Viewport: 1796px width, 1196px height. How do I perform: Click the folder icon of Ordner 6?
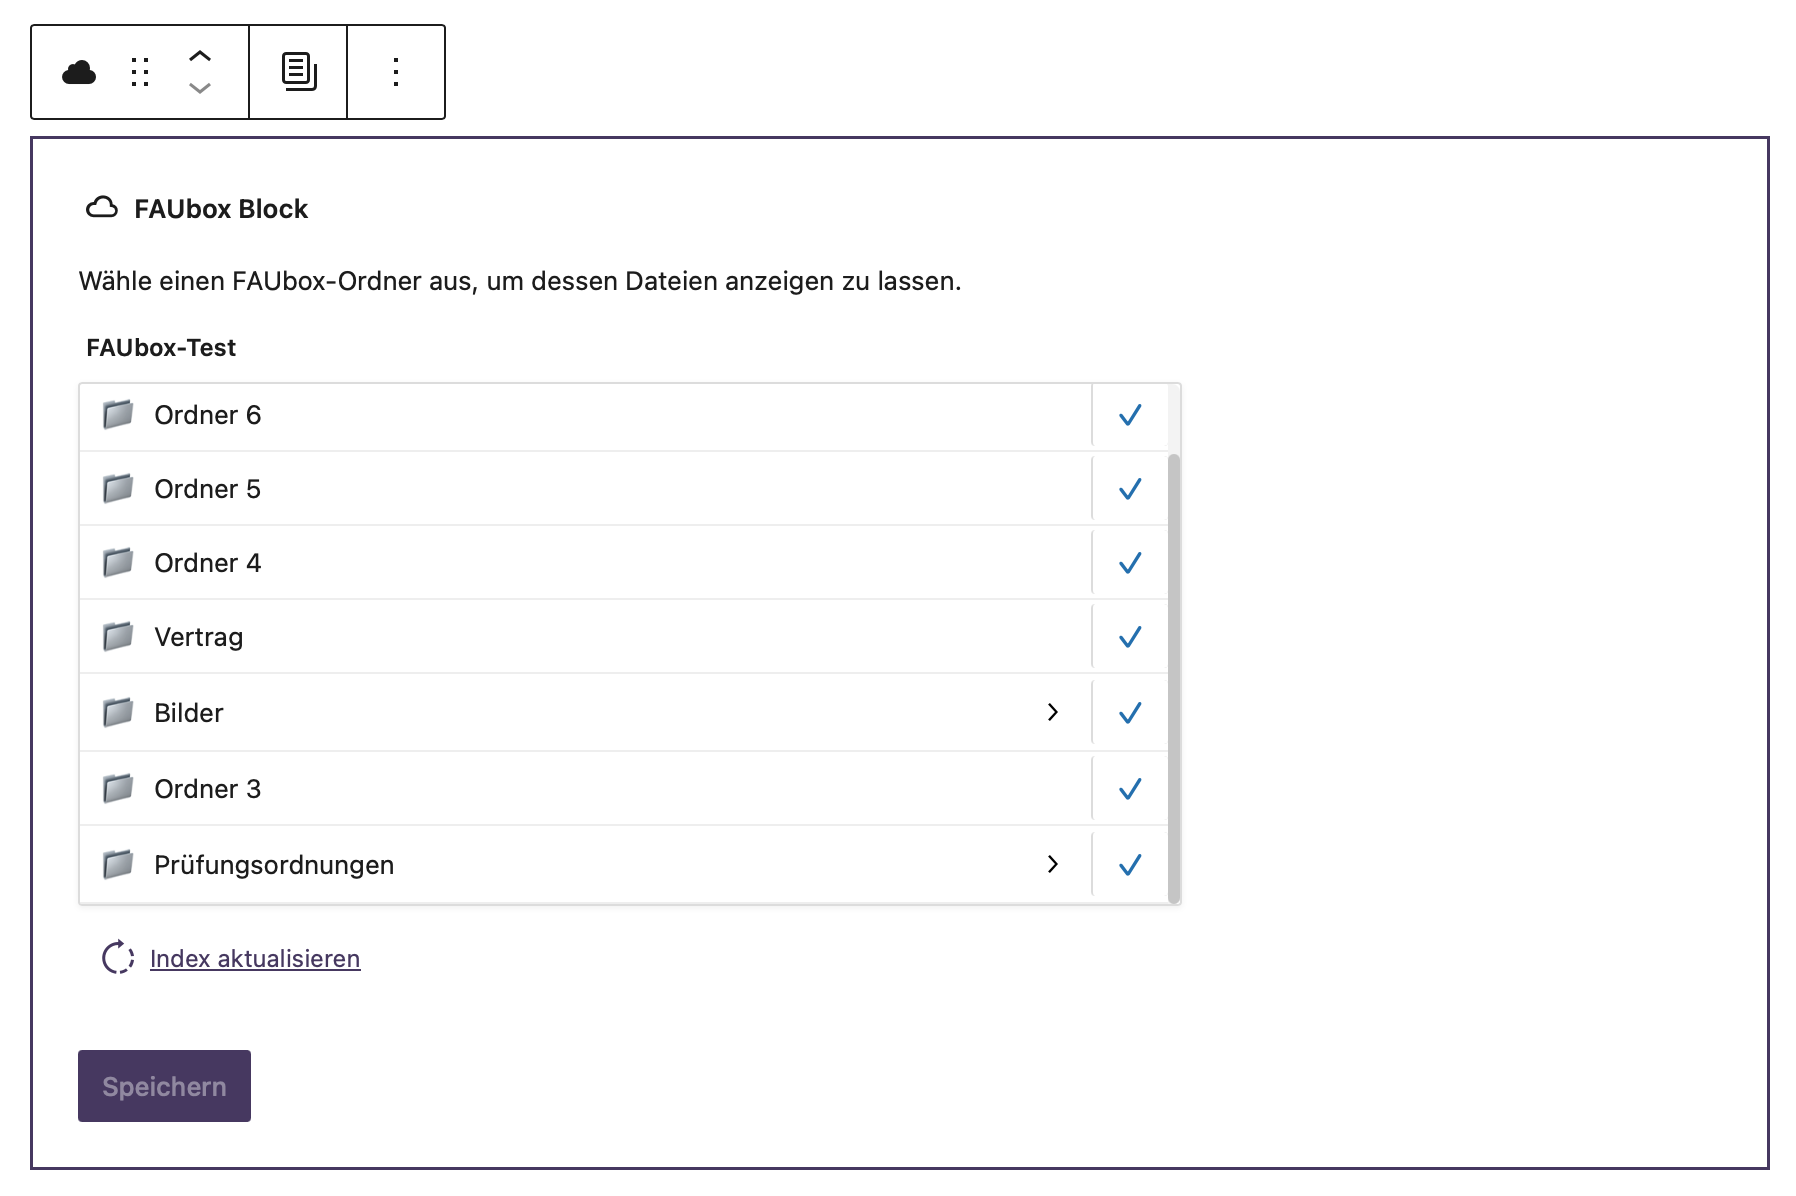coord(118,414)
